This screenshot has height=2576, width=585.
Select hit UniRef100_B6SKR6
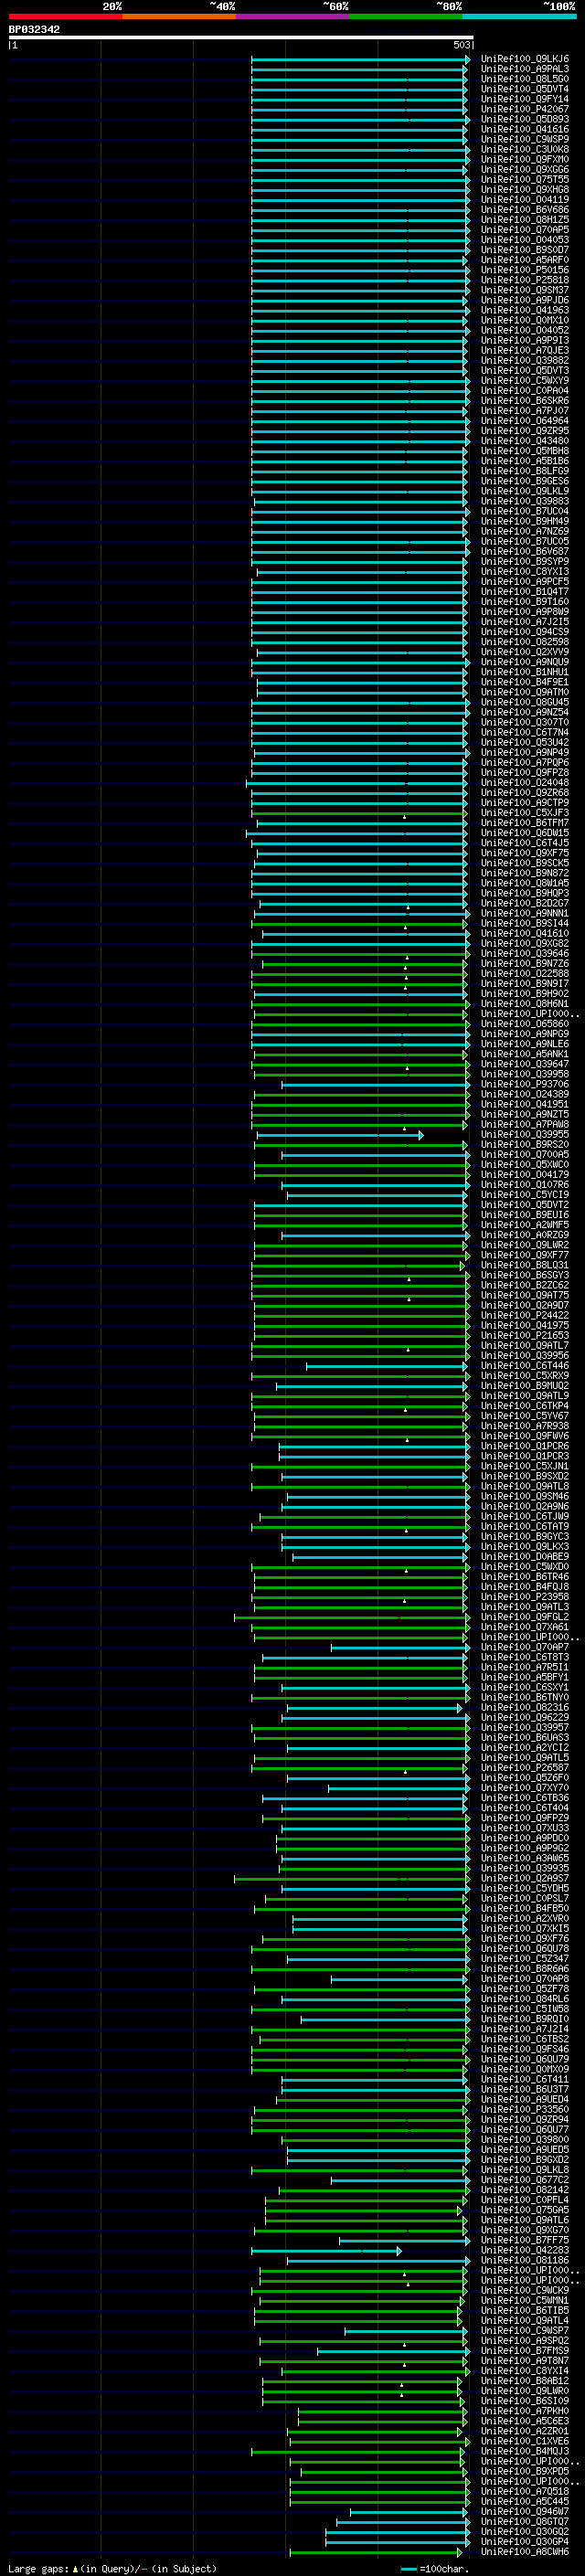525,401
